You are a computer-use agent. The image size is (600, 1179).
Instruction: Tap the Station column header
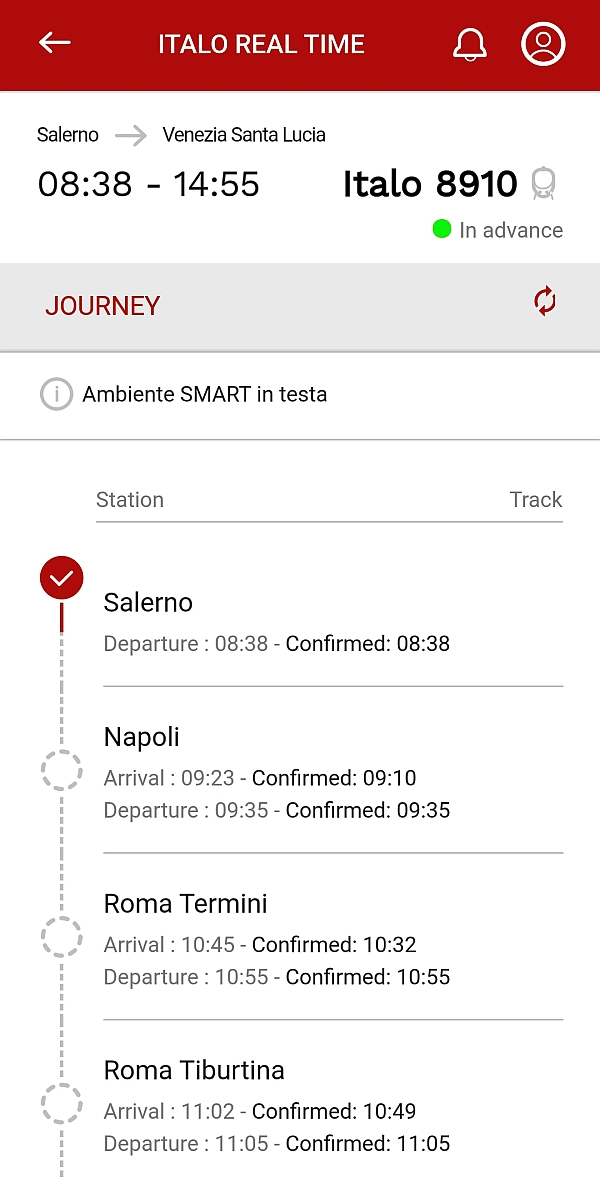click(x=130, y=500)
